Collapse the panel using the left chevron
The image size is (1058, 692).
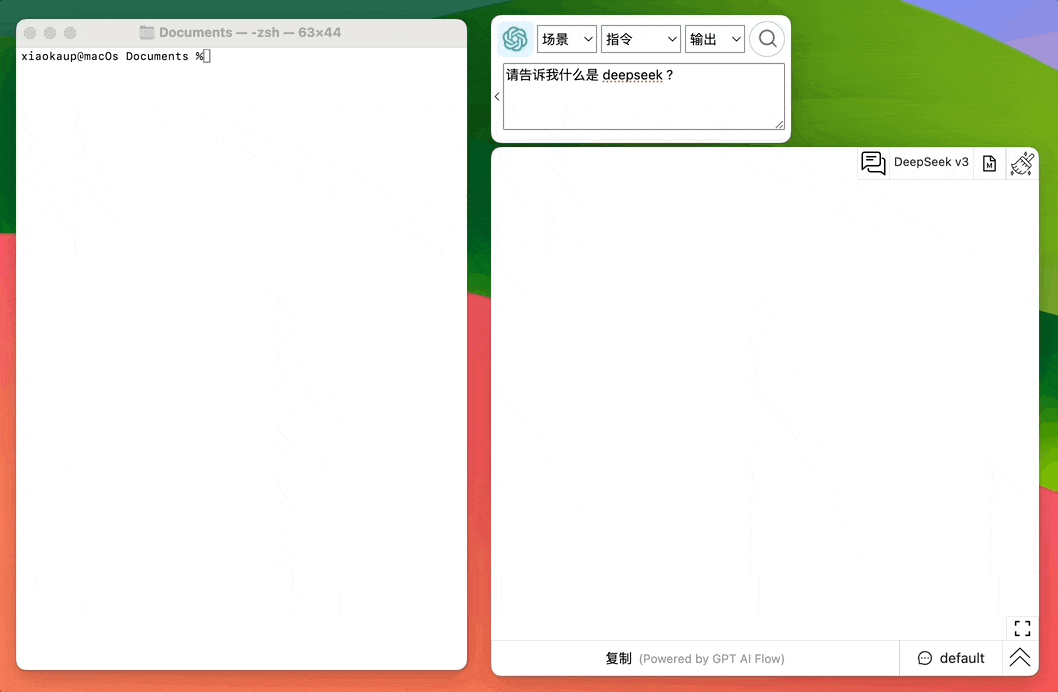pos(497,96)
